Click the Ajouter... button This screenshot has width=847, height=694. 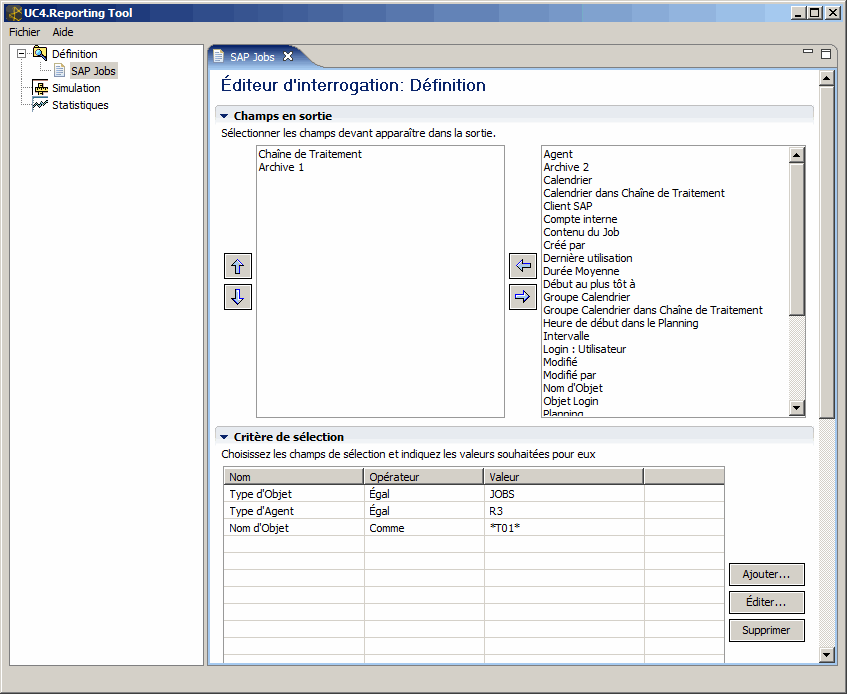[767, 574]
